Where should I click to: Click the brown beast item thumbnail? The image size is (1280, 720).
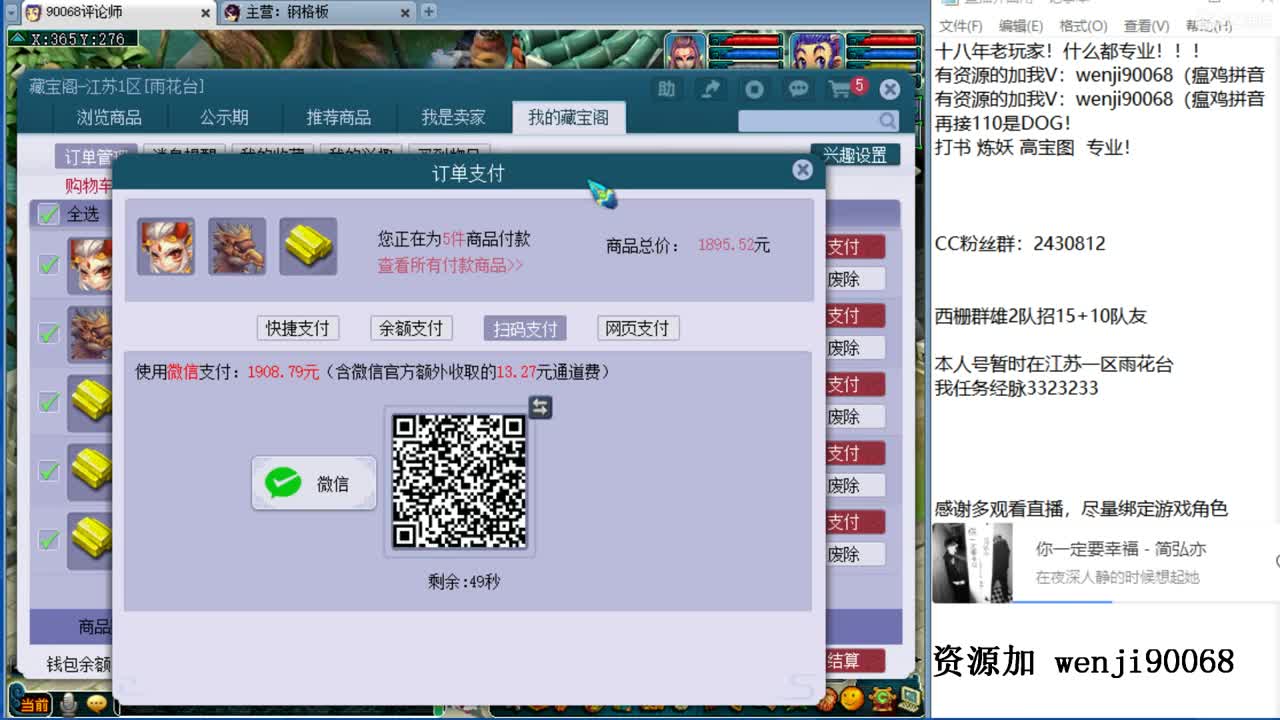coord(237,246)
